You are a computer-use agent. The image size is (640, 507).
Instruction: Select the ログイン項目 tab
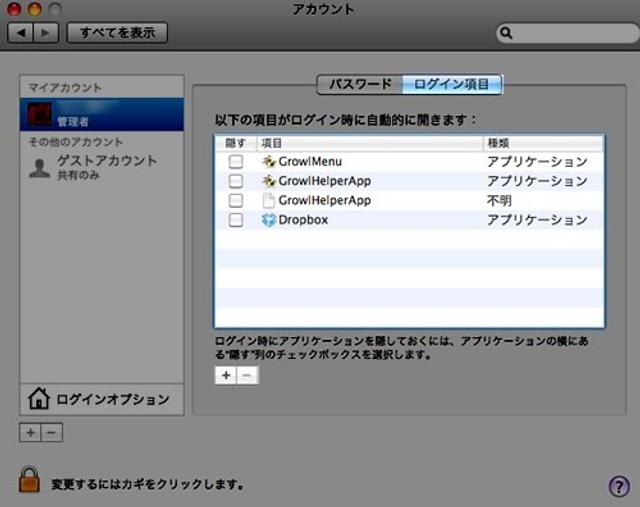pos(451,84)
